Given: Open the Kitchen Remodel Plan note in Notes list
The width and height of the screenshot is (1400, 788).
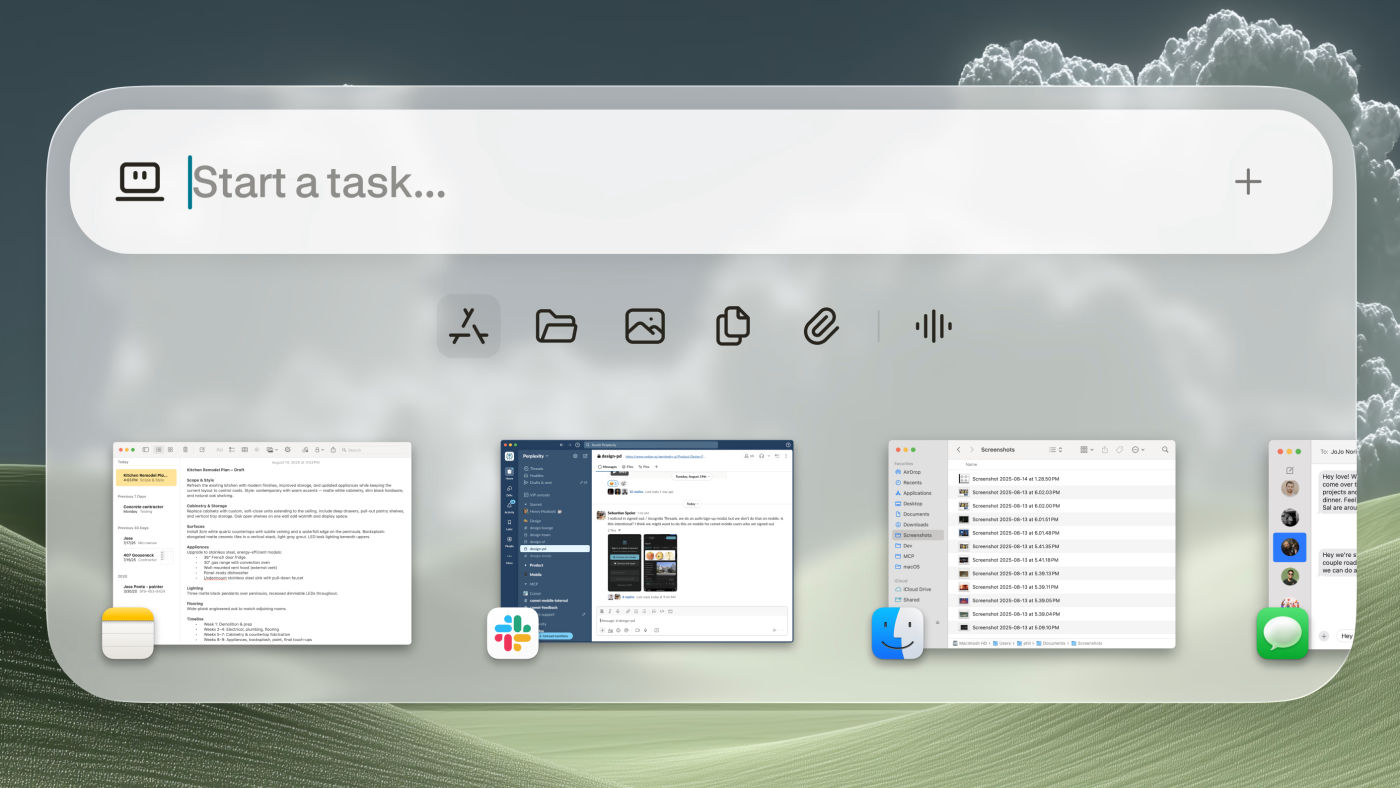Looking at the screenshot, I should click(148, 478).
